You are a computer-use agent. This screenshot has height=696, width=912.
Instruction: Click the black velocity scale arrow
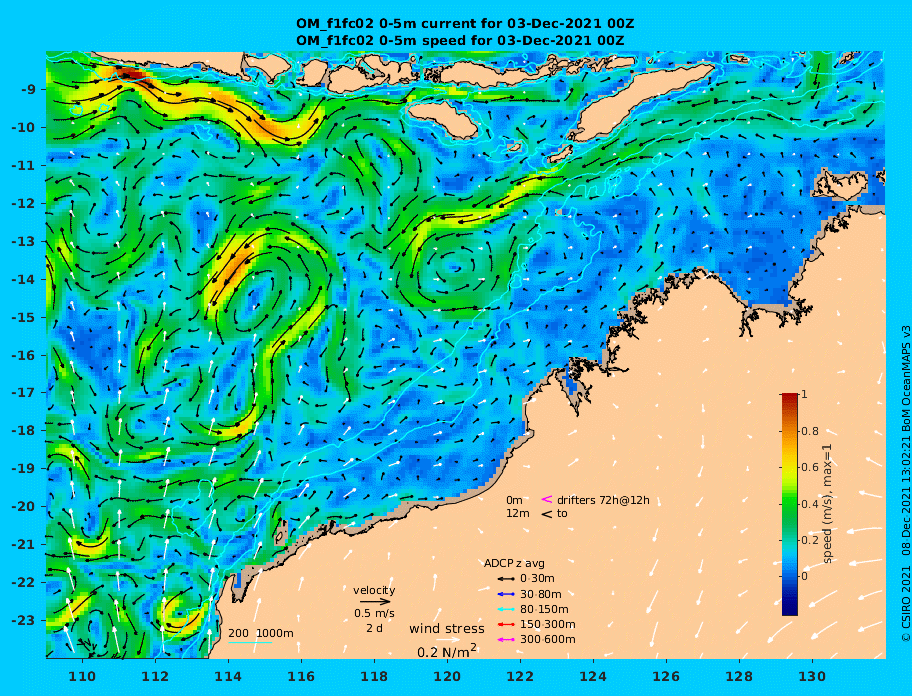click(375, 602)
